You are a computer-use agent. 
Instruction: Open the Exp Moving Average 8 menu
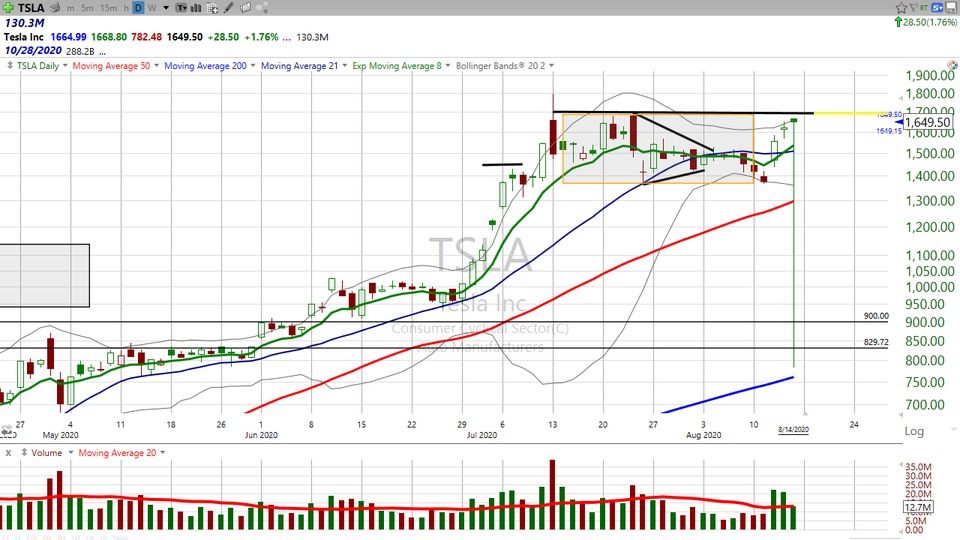(399, 66)
